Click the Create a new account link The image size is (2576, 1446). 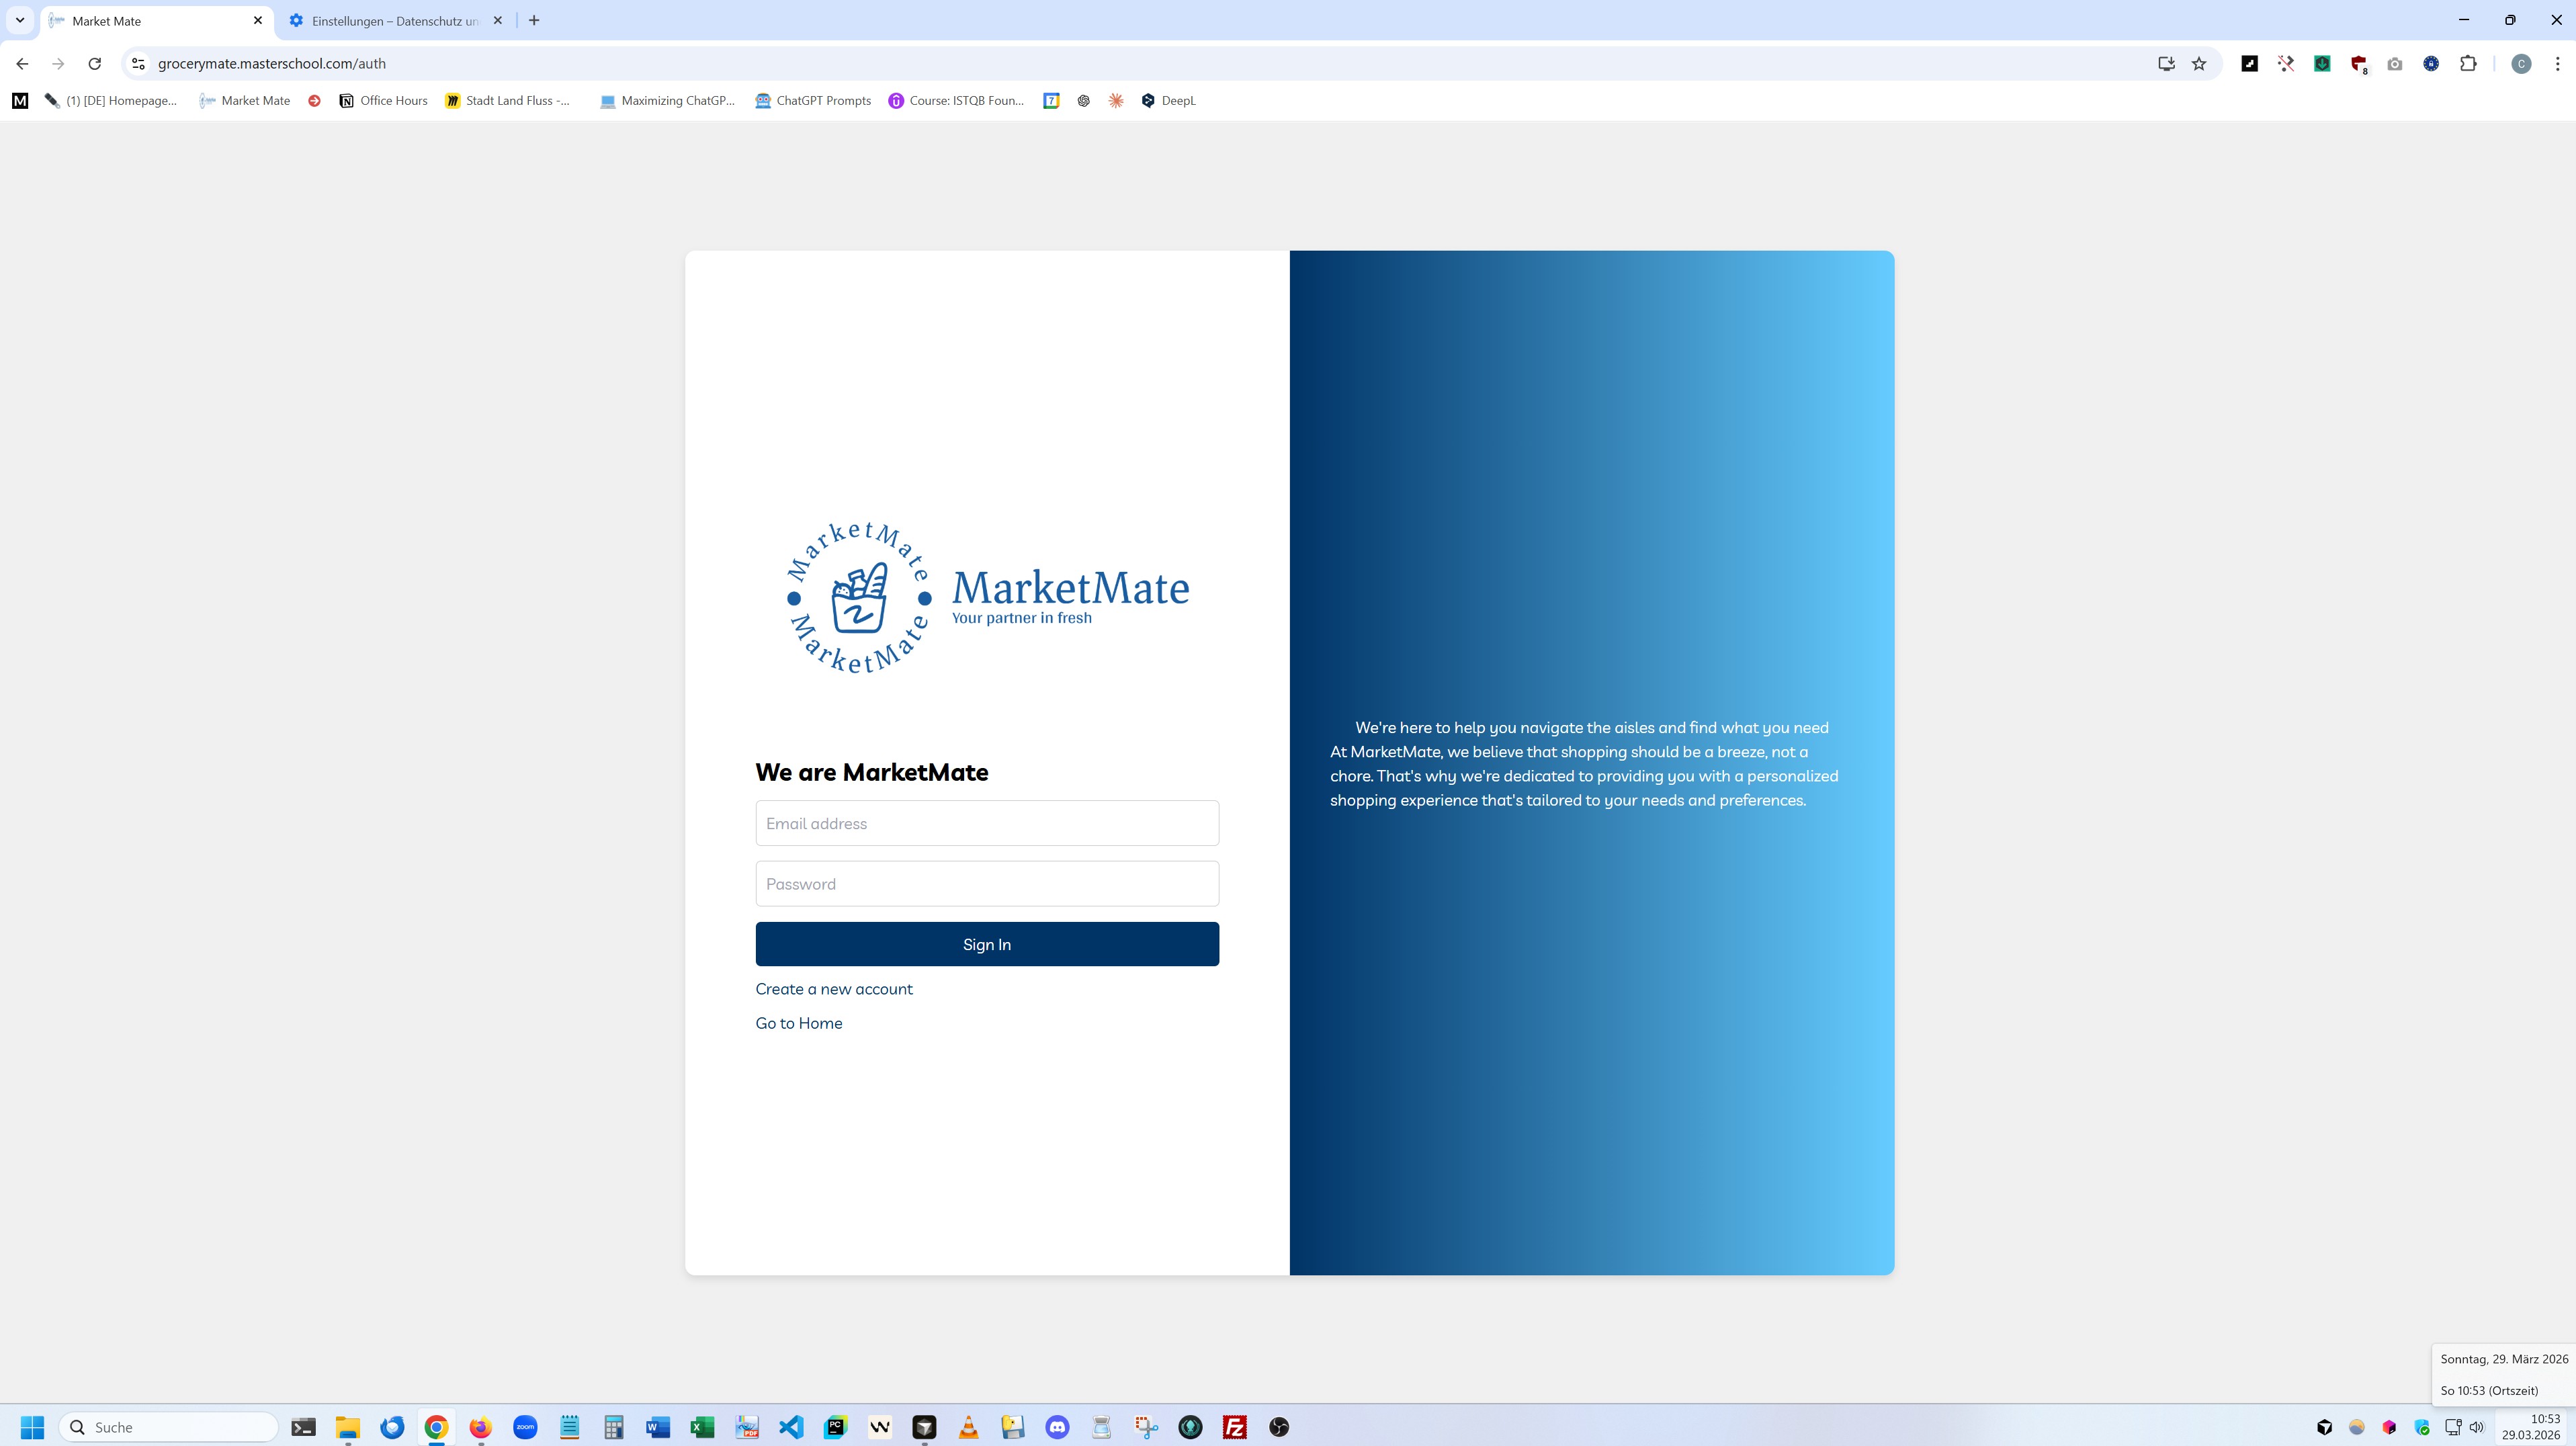[833, 989]
